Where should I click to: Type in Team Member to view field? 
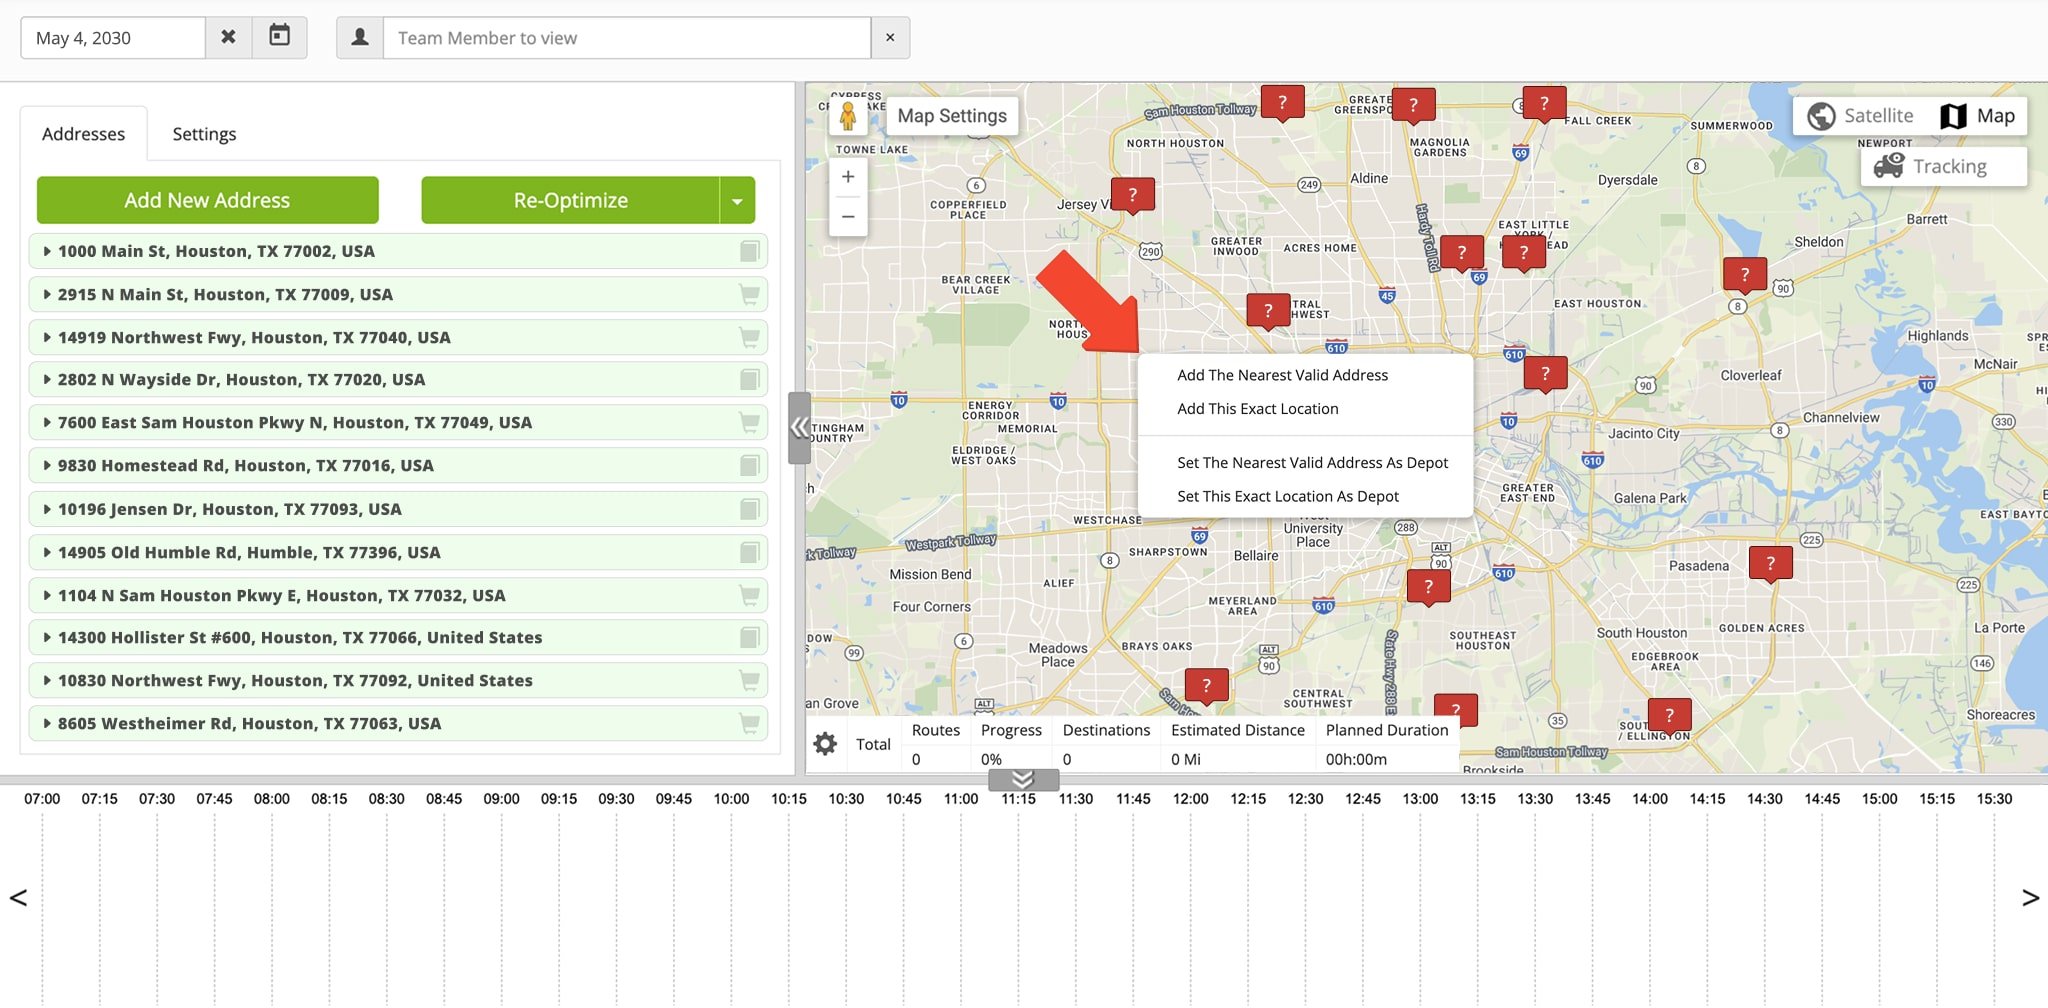627,38
